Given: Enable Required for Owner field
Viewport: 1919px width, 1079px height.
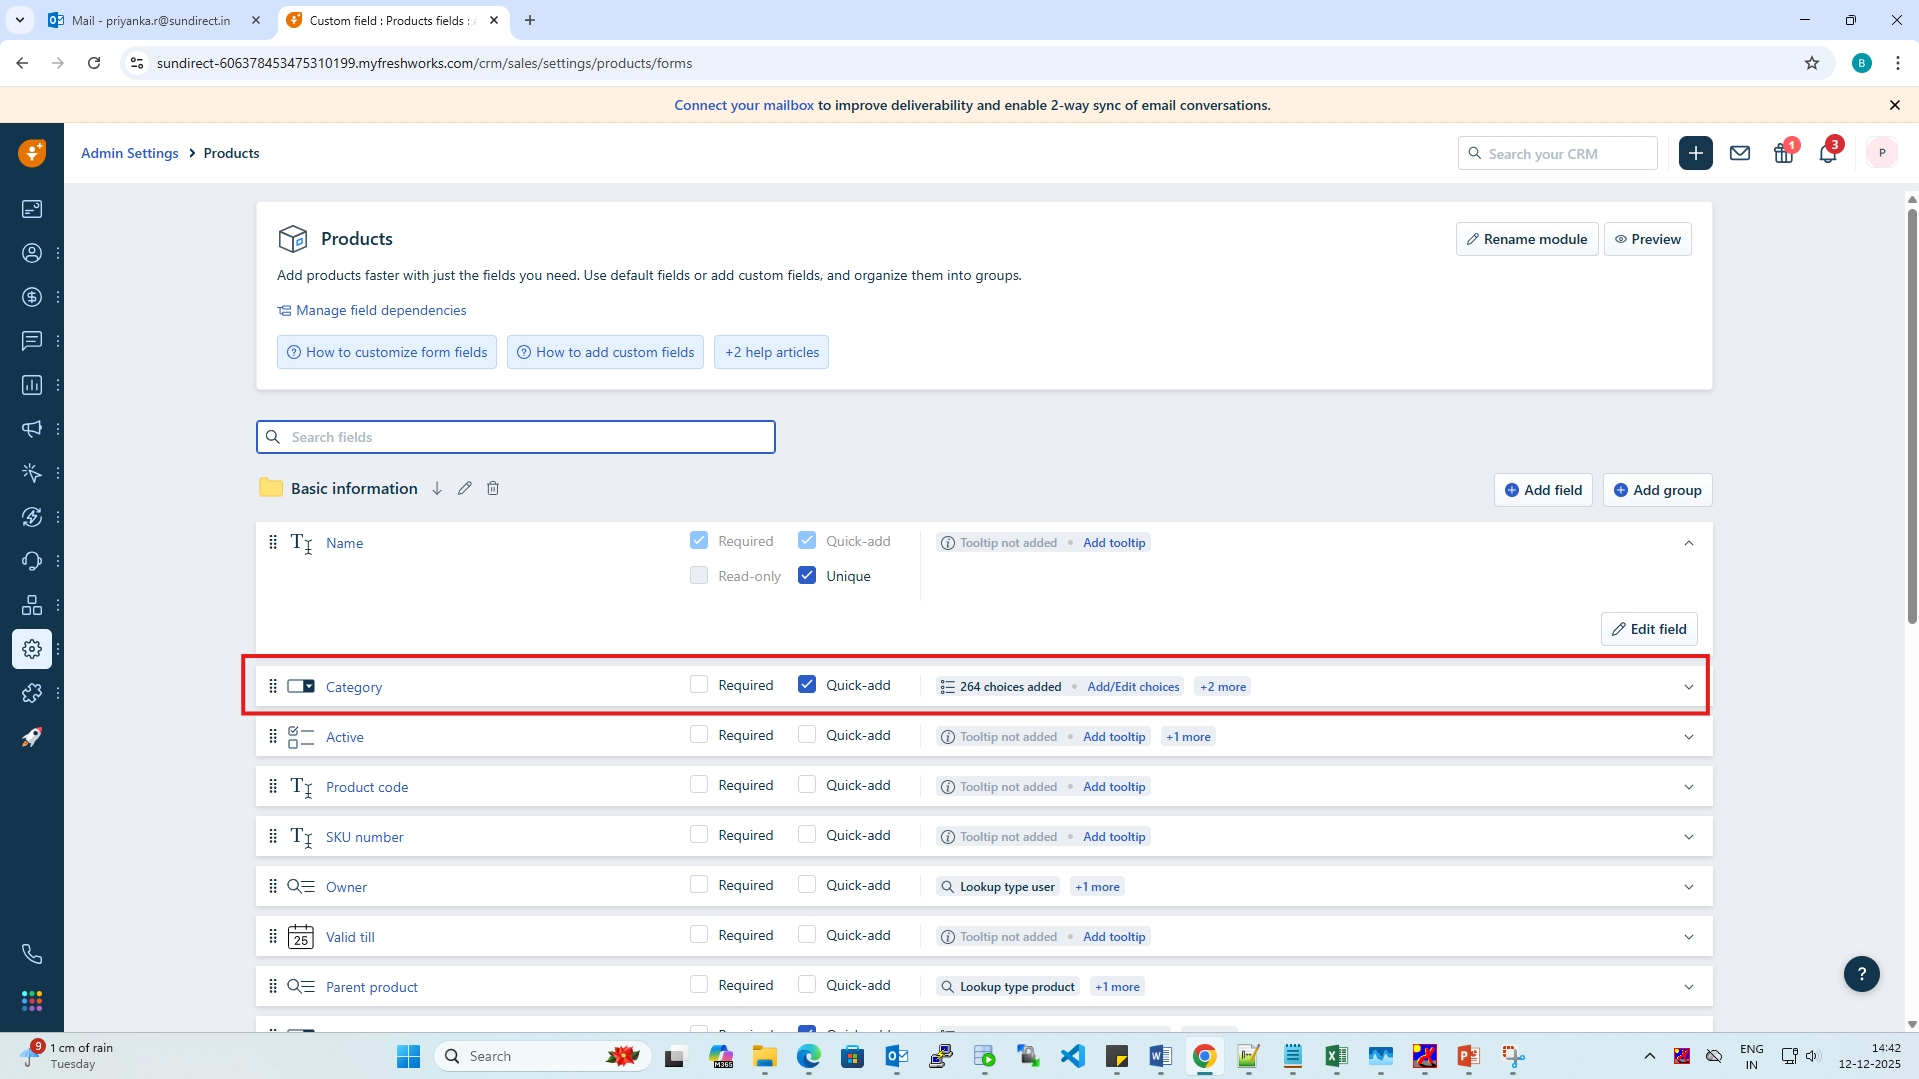Looking at the screenshot, I should pyautogui.click(x=699, y=884).
